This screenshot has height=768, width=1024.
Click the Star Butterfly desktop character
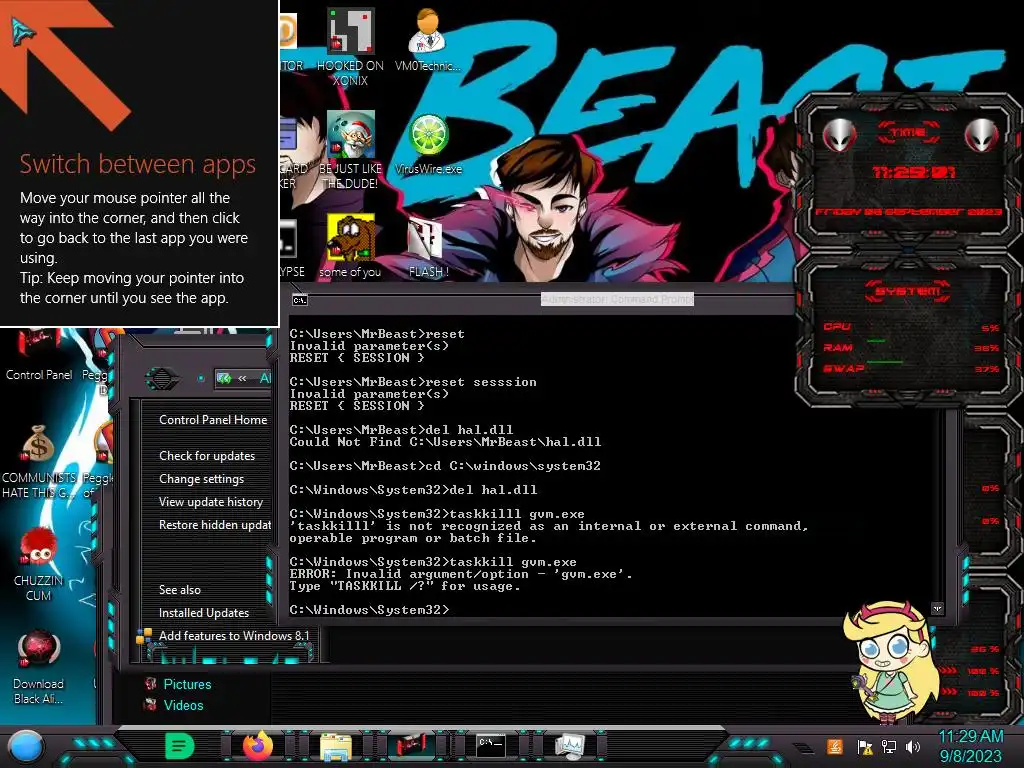(891, 661)
